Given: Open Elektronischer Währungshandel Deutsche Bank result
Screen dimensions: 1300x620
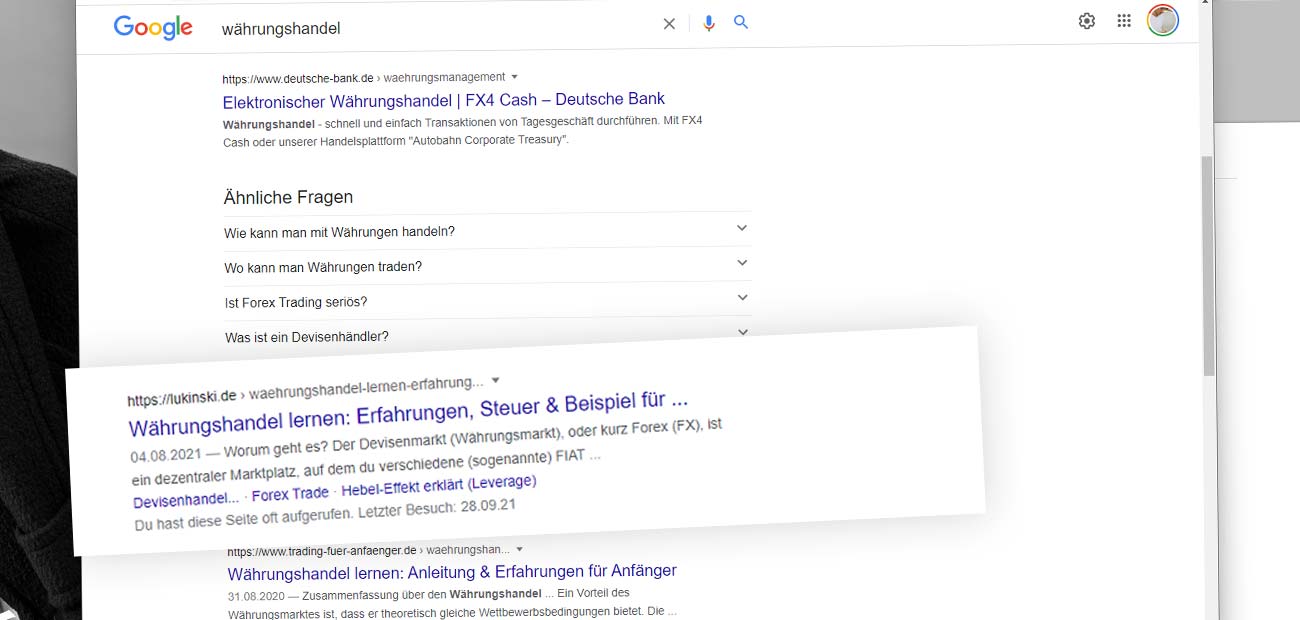Looking at the screenshot, I should point(444,99).
